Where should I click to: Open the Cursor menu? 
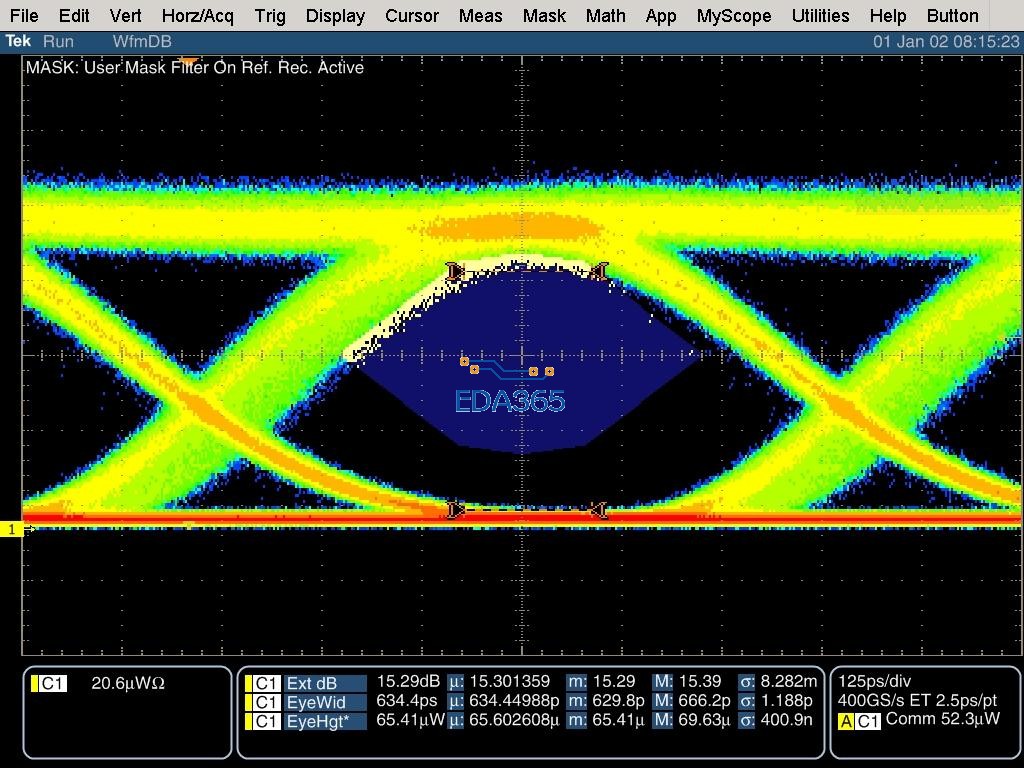point(411,16)
